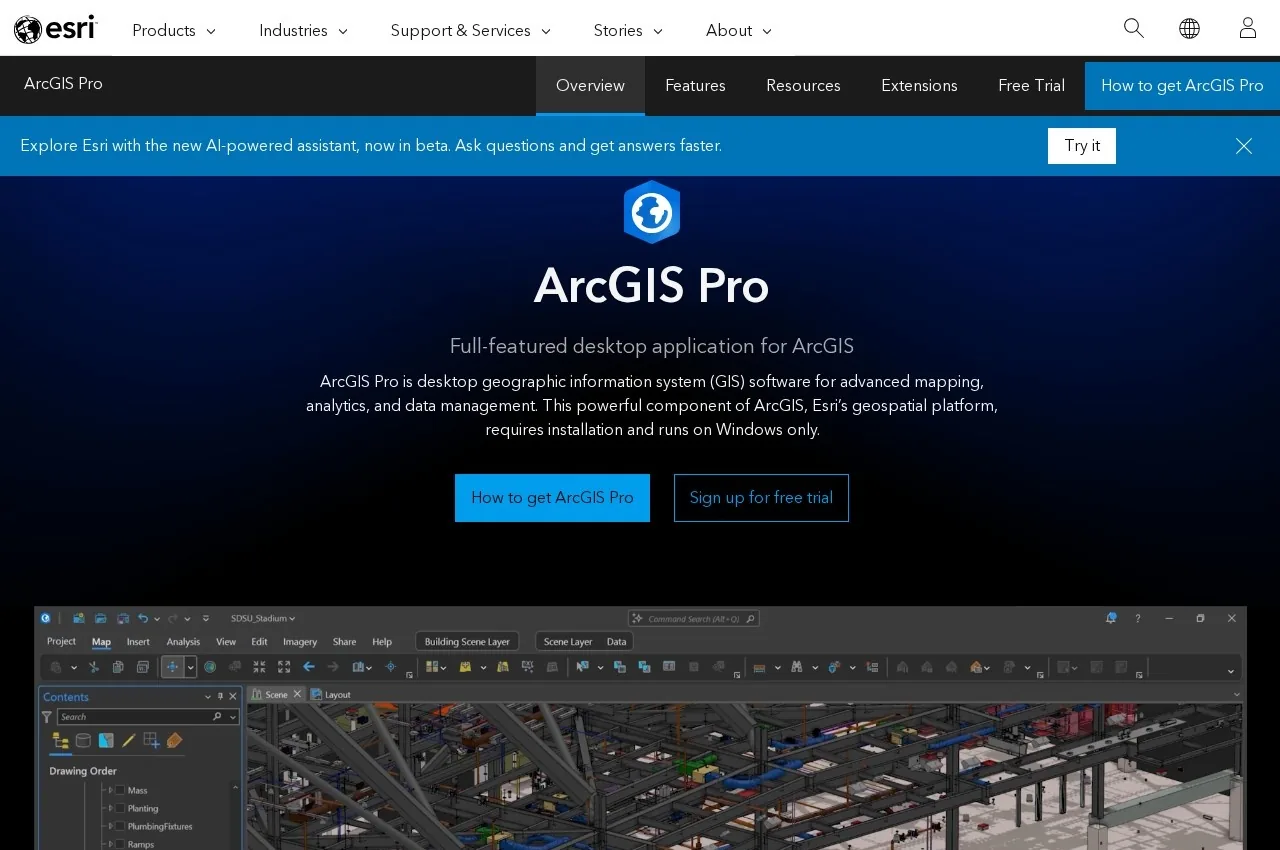
Task: Click the ArcGIS Pro help question mark
Action: click(x=1138, y=619)
